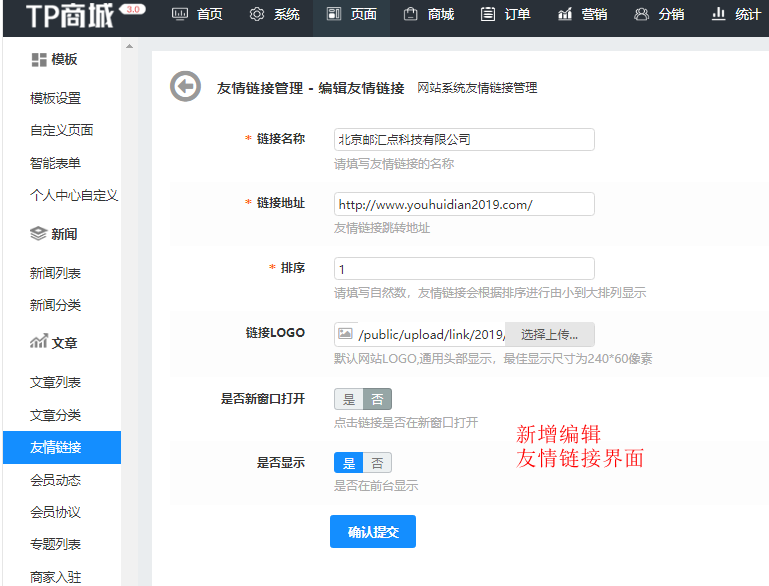Set 是否新窗口打开 to 是
Image resolution: width=769 pixels, height=586 pixels.
coord(349,399)
